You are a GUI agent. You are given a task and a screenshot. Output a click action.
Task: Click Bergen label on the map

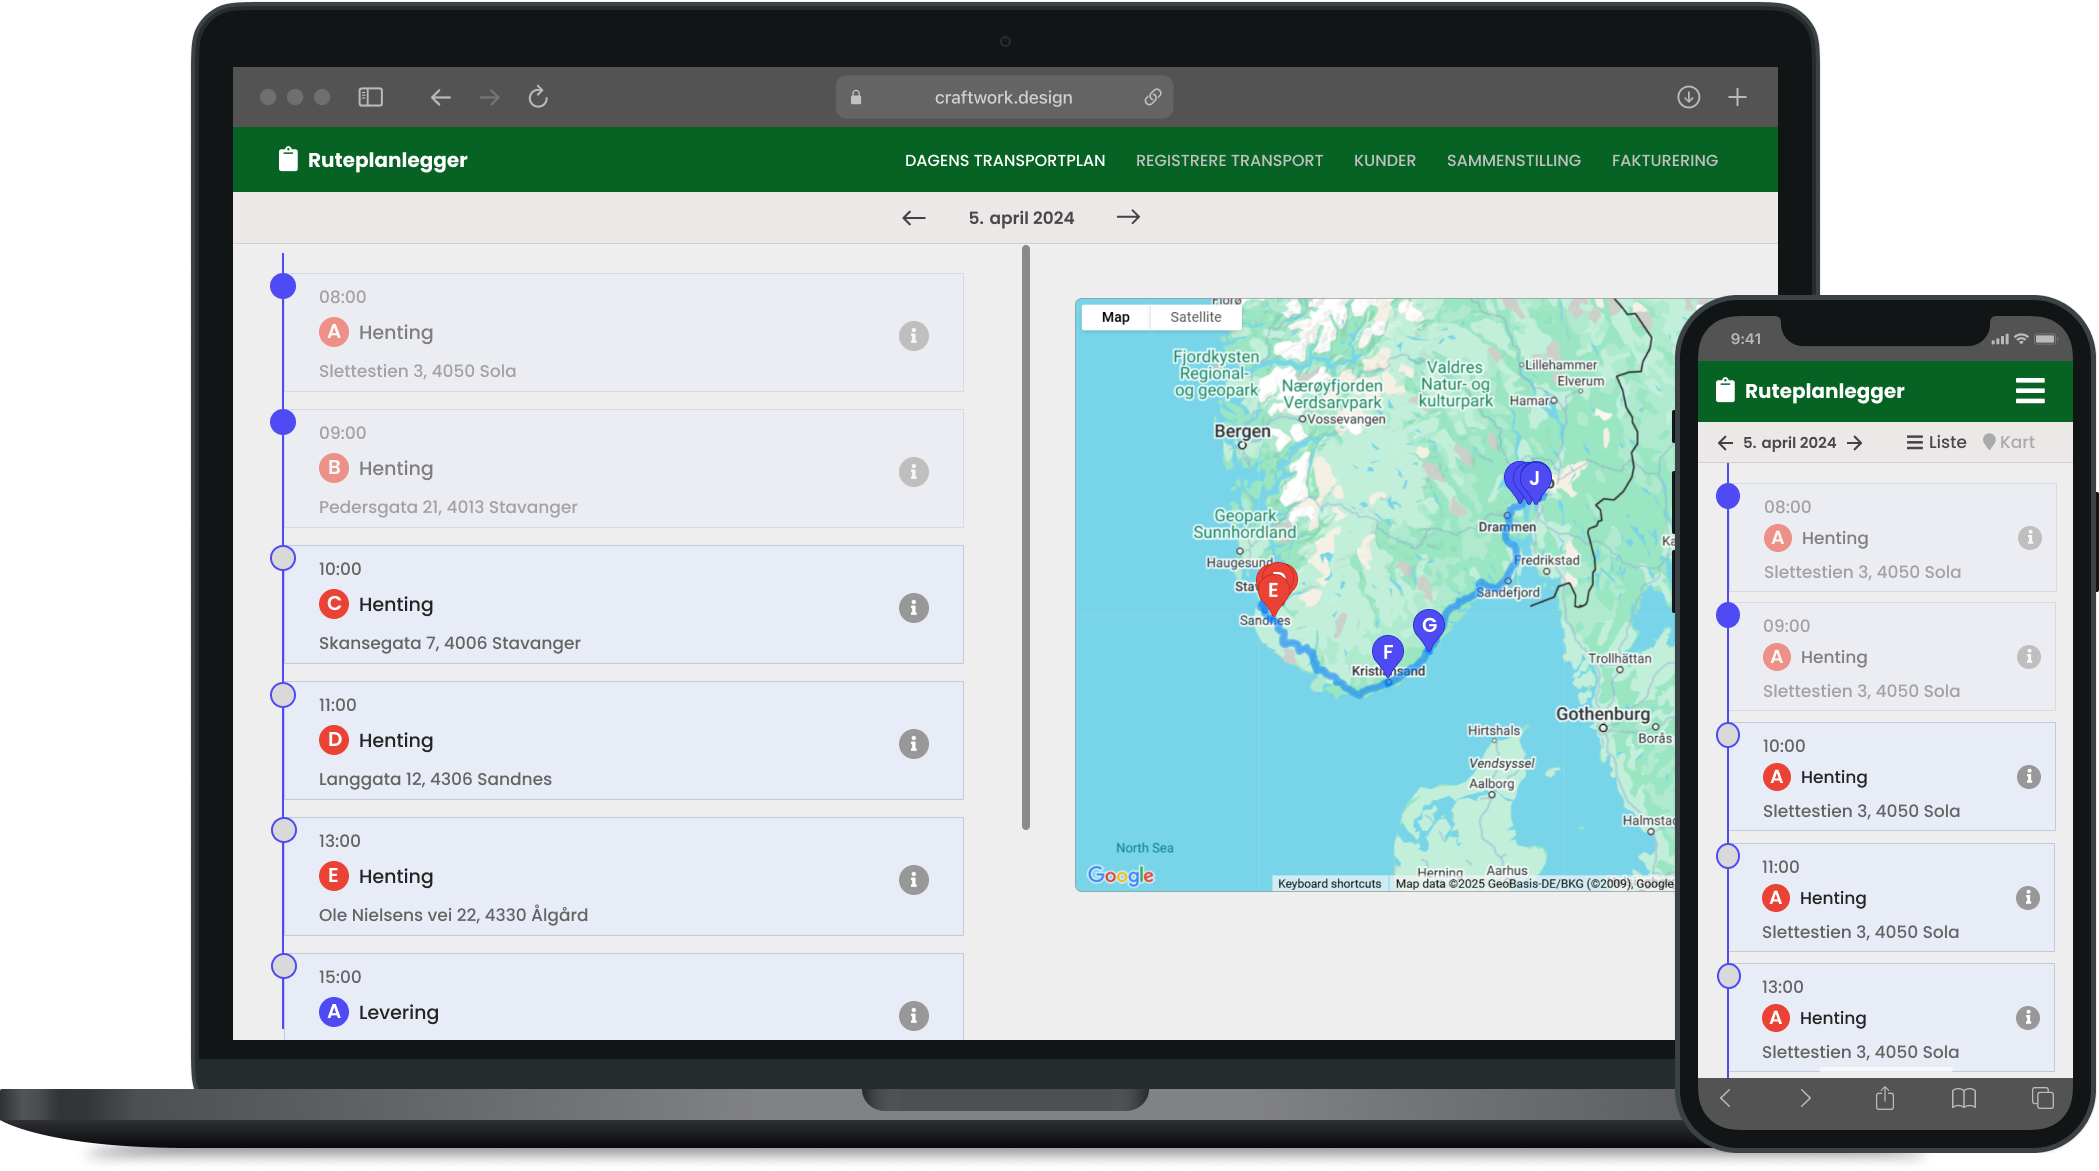1242,431
